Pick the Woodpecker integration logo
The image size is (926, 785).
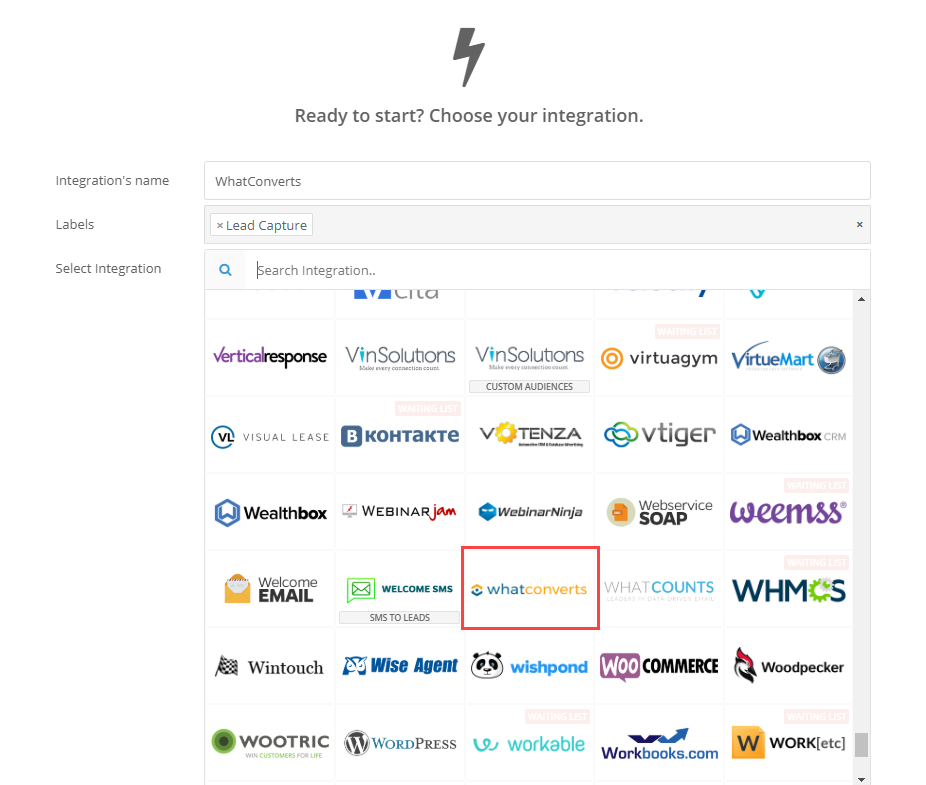tap(788, 666)
